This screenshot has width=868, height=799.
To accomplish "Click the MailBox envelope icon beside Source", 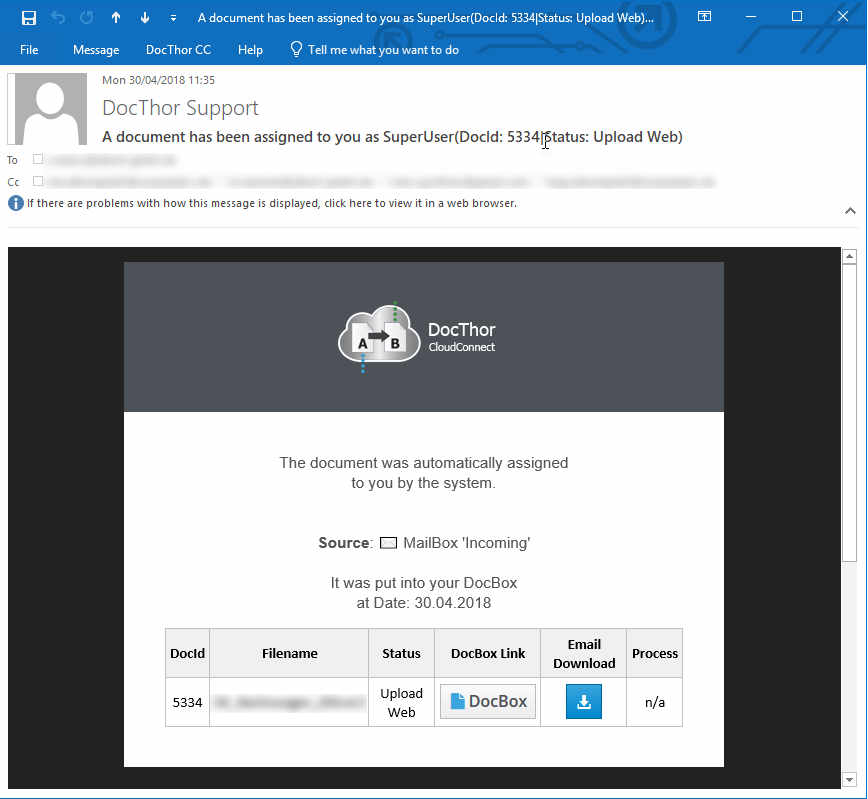I will click(388, 543).
